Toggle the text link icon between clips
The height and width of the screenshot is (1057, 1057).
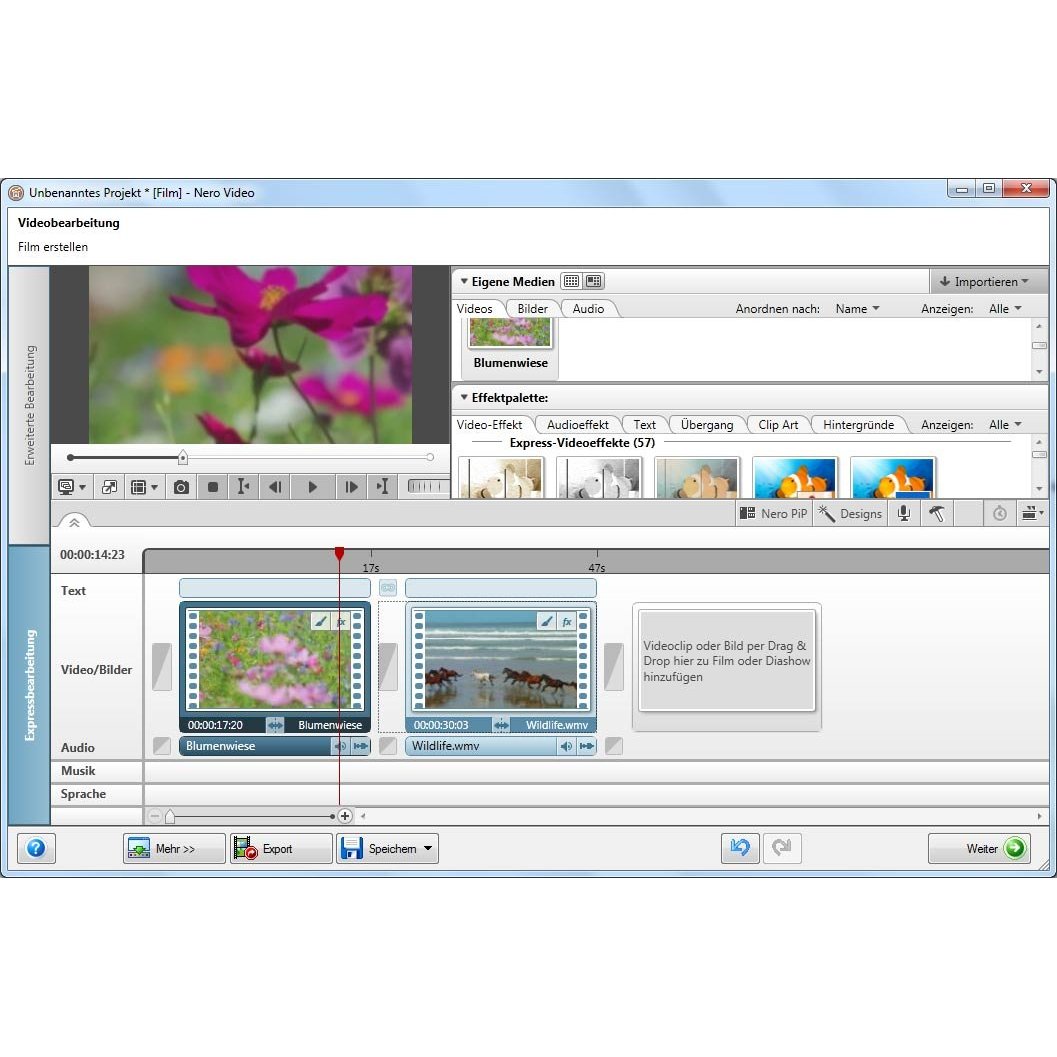click(388, 588)
